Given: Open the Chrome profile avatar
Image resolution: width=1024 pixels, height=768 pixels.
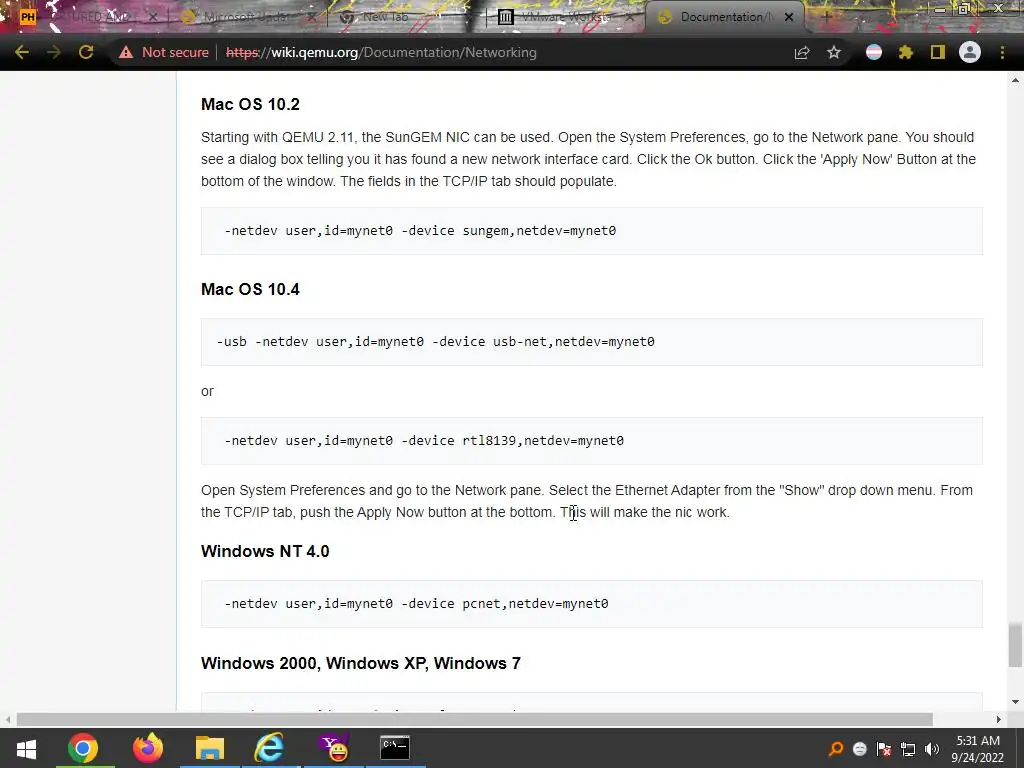Looking at the screenshot, I should [x=970, y=52].
